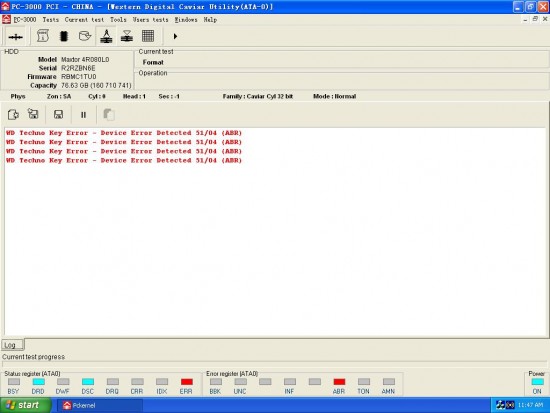
Task: Click the black chip ROM toolbar icon
Action: click(64, 36)
